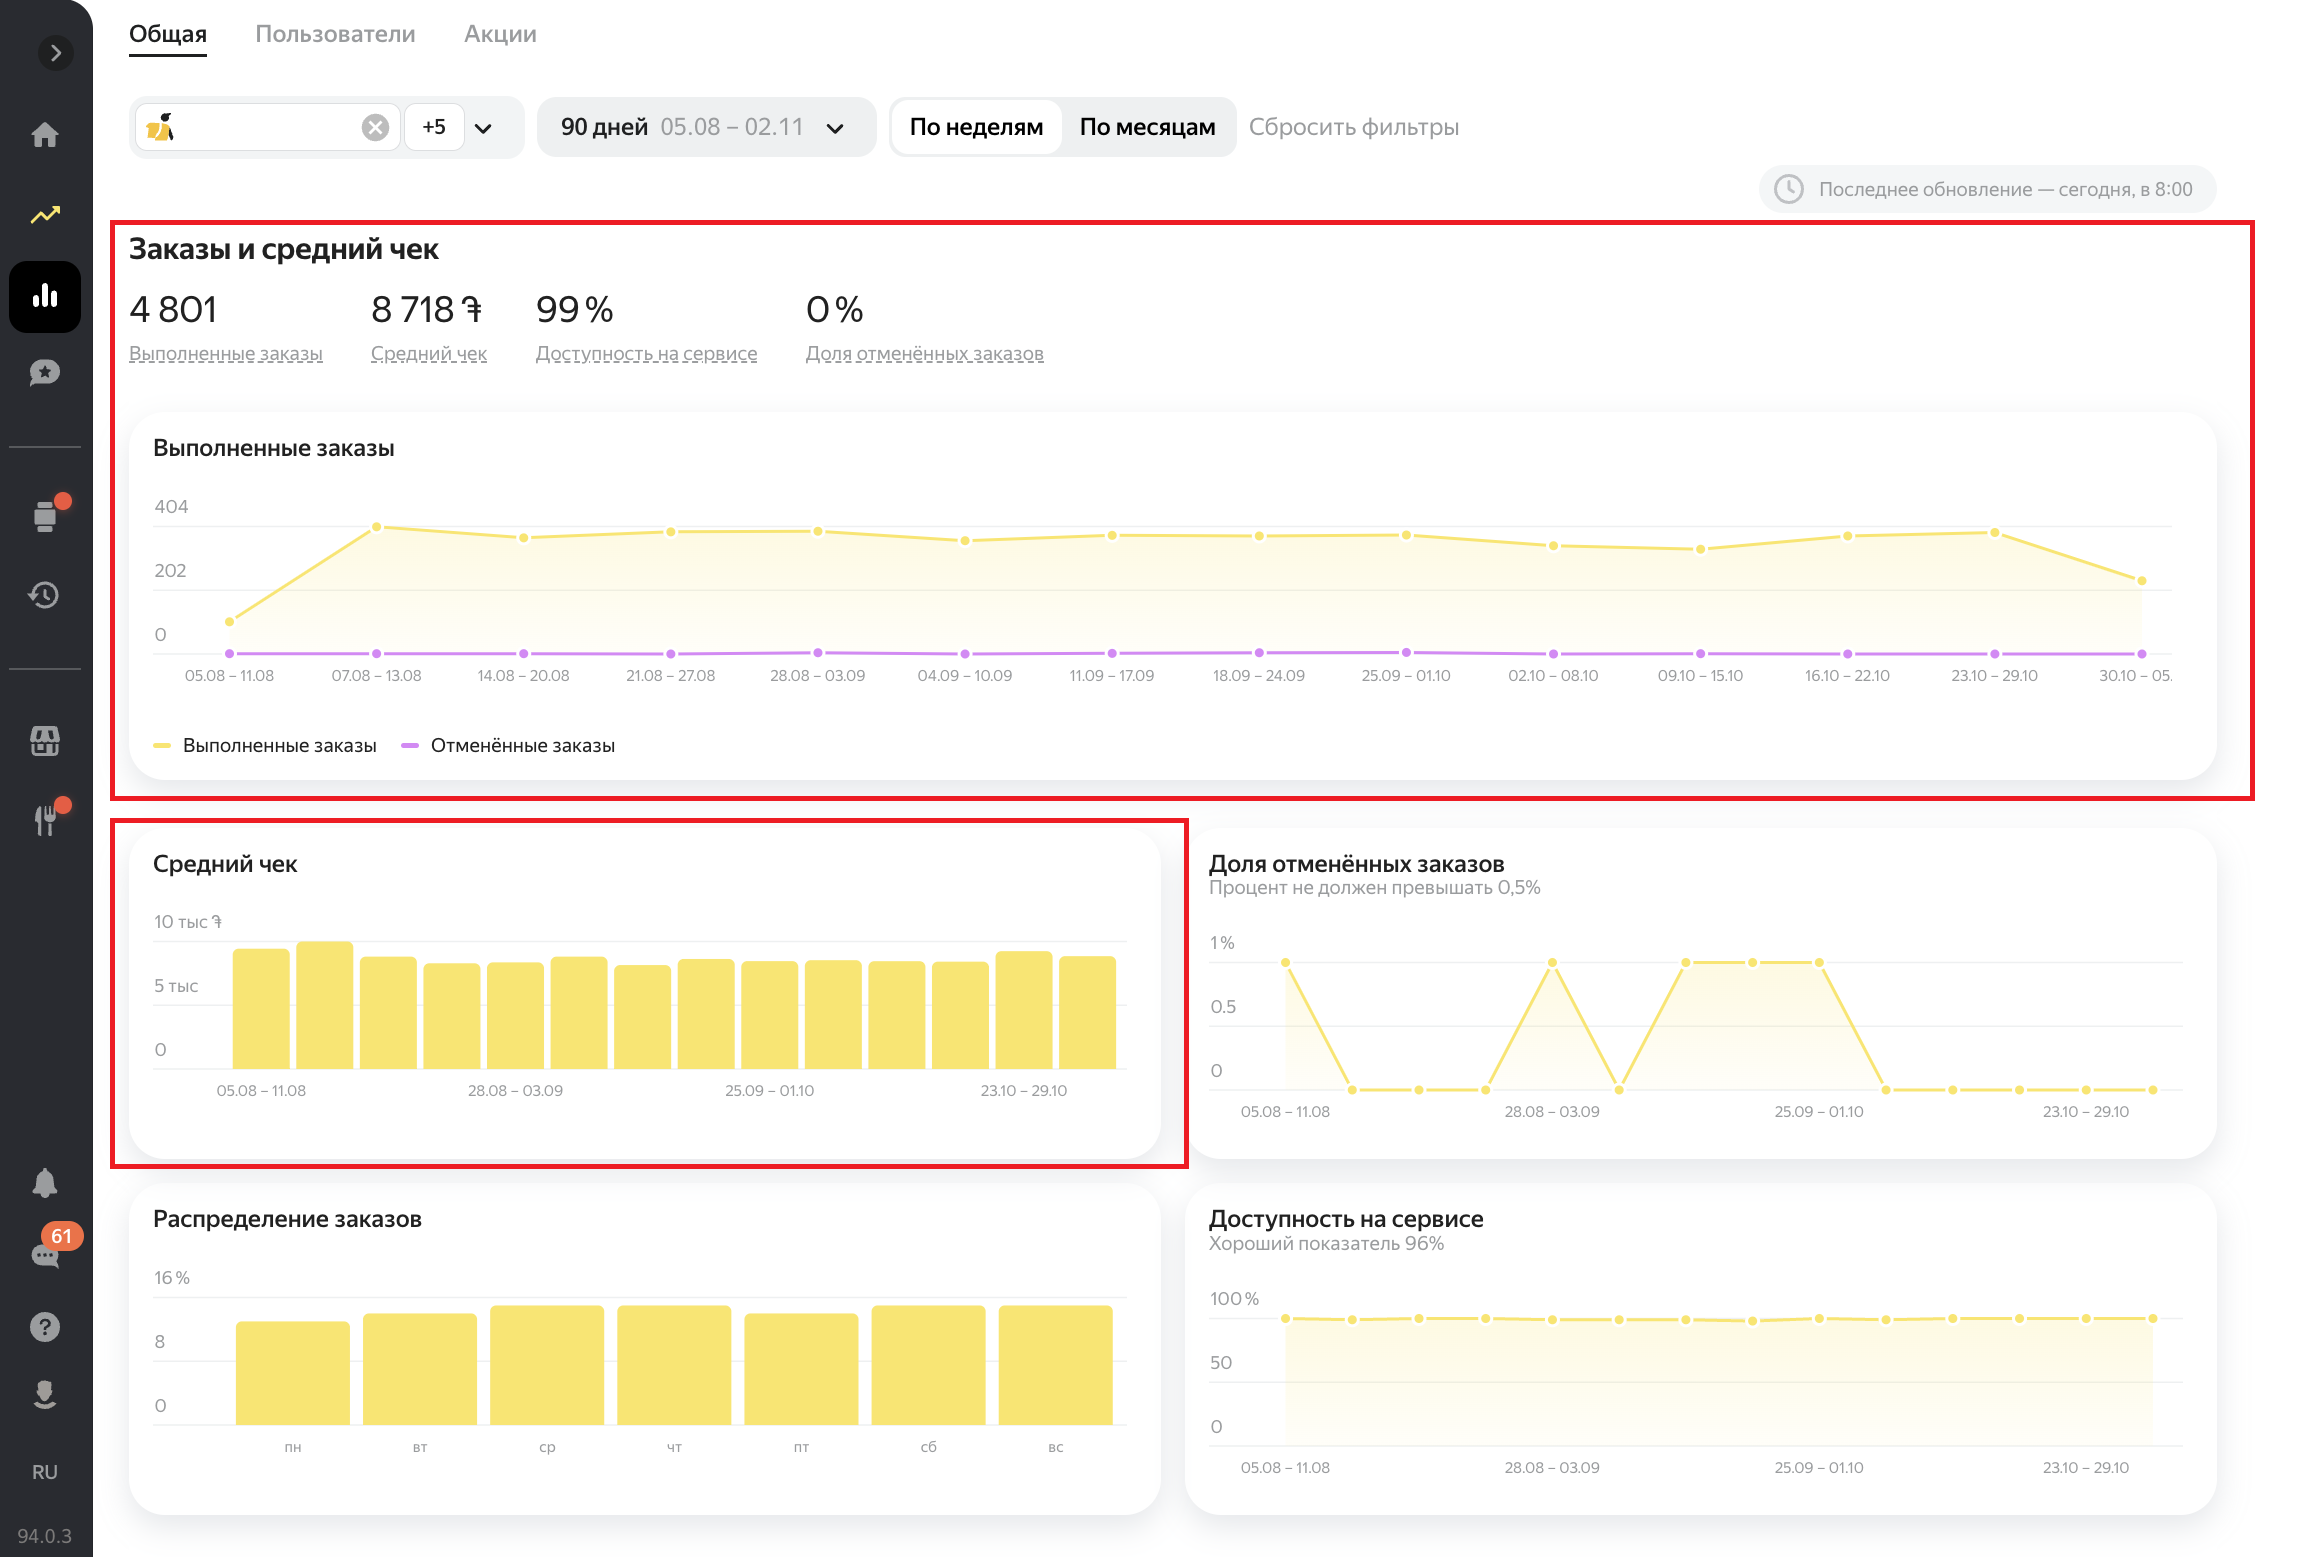Open the order history clock icon
The image size is (2301, 1557).
tap(45, 595)
